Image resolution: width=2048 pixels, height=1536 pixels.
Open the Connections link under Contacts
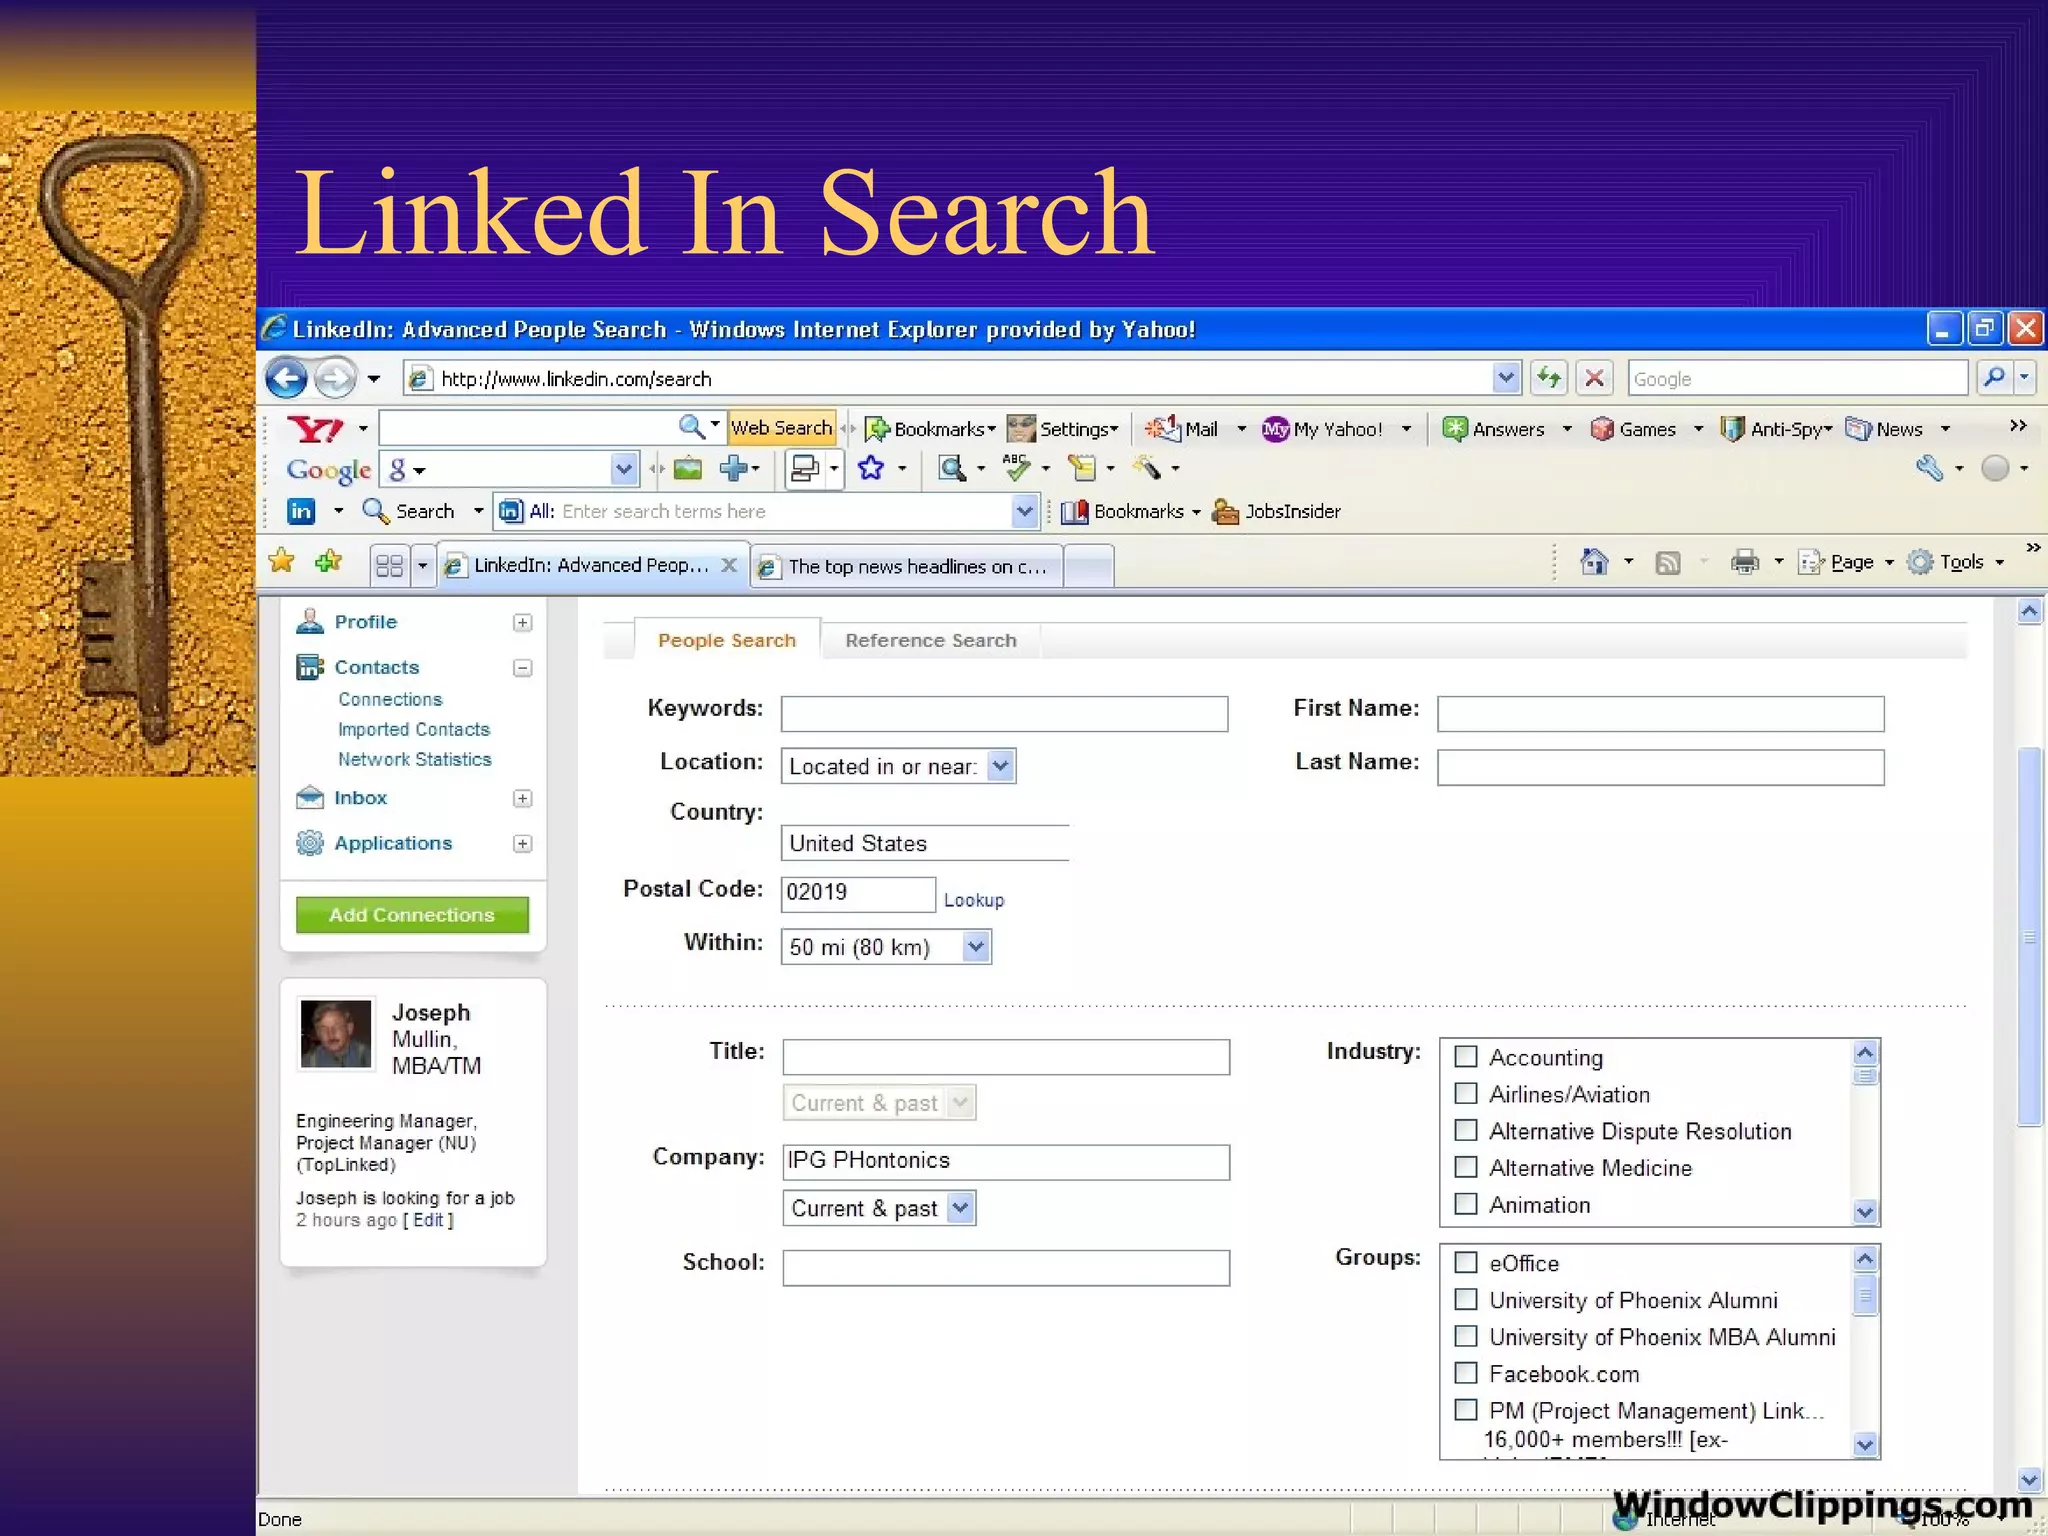tap(390, 699)
